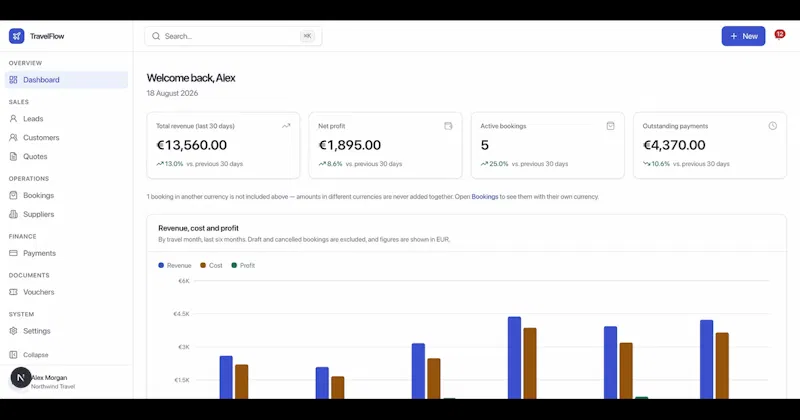
Task: Toggle the Profit legend item
Action: coord(243,265)
